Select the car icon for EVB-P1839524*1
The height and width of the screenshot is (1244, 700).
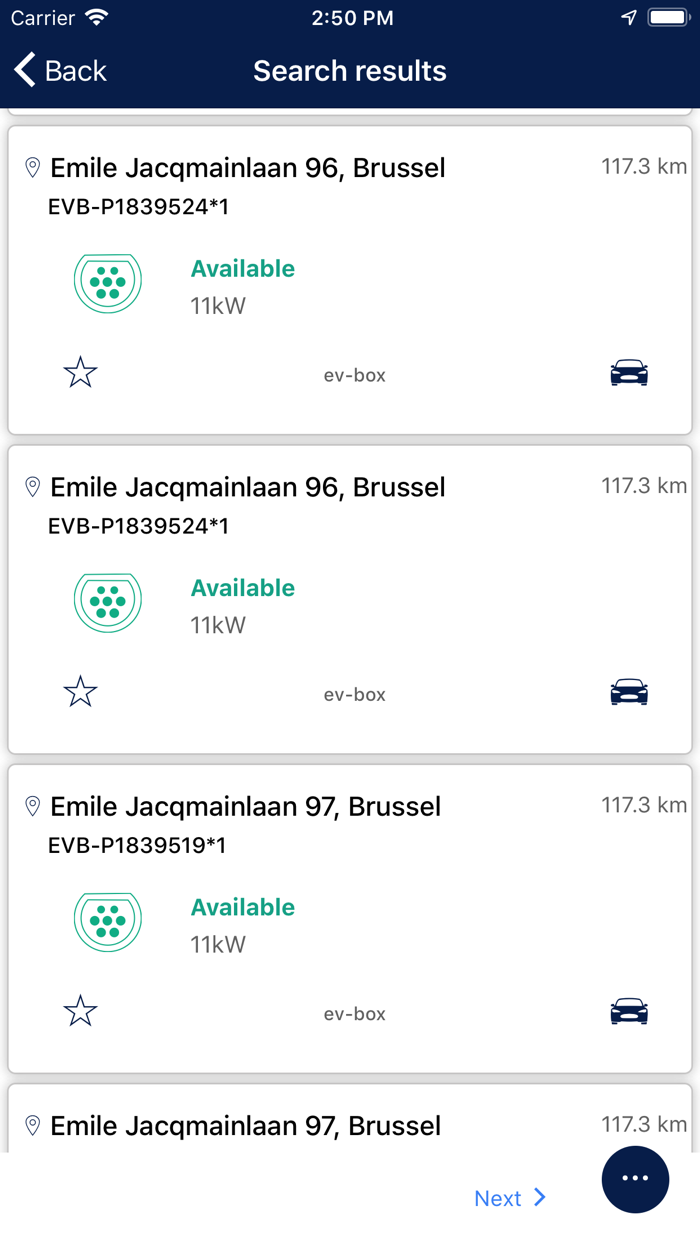tap(628, 370)
